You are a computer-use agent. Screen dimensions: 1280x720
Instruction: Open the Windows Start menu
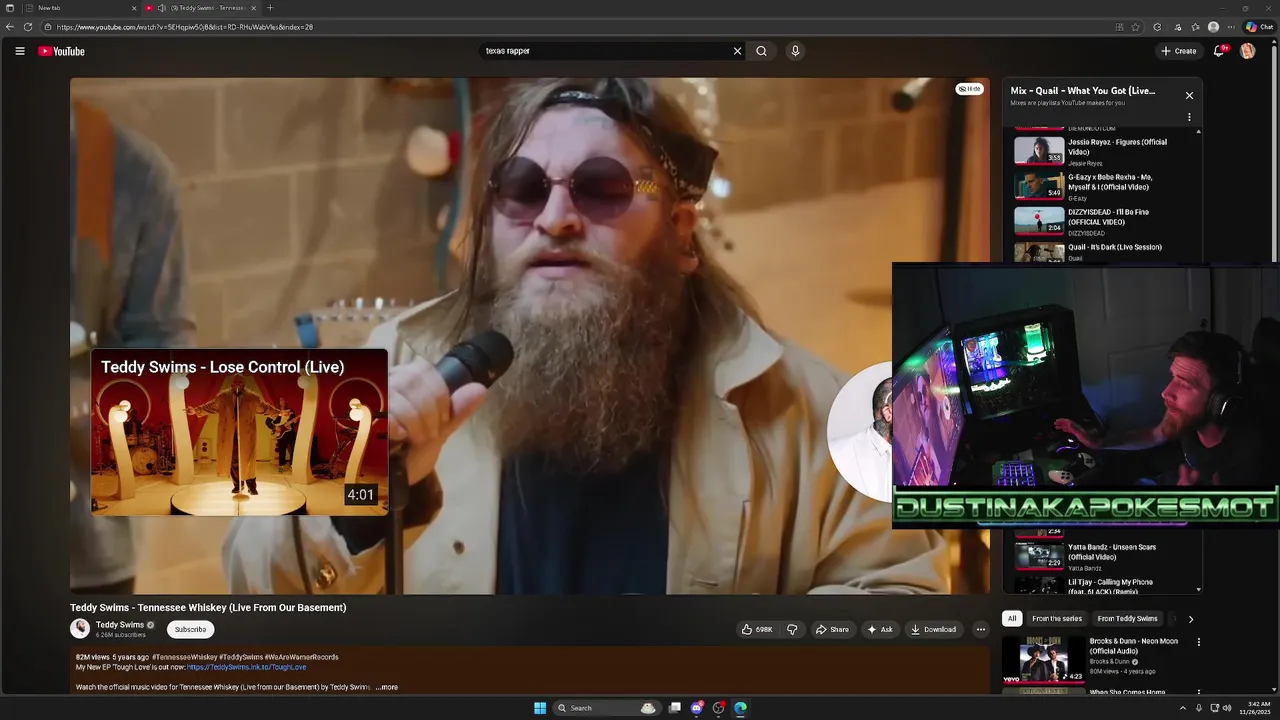[x=540, y=708]
